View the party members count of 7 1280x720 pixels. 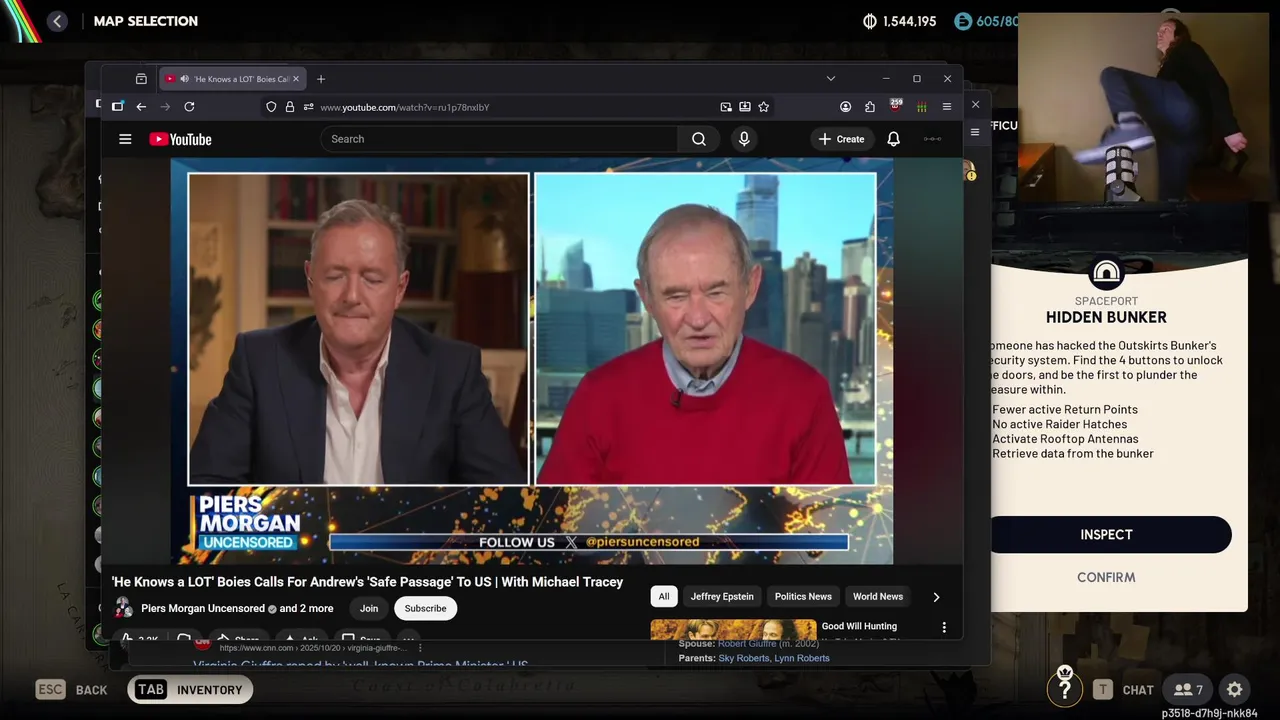pyautogui.click(x=1189, y=689)
